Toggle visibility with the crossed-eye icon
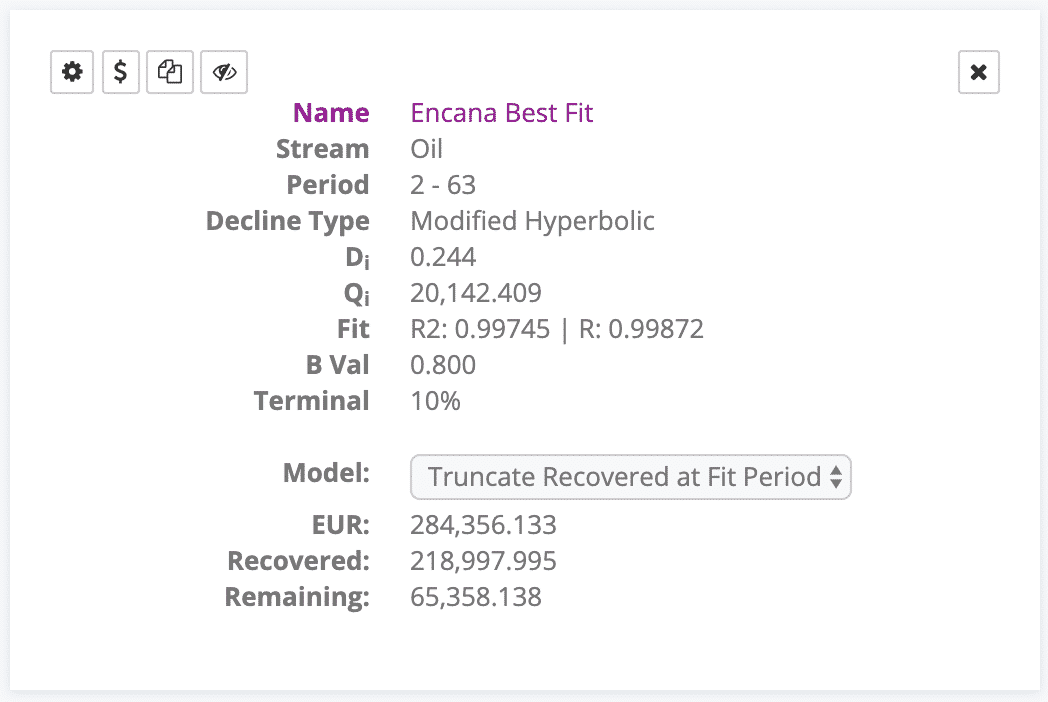The height and width of the screenshot is (702, 1048). (224, 72)
